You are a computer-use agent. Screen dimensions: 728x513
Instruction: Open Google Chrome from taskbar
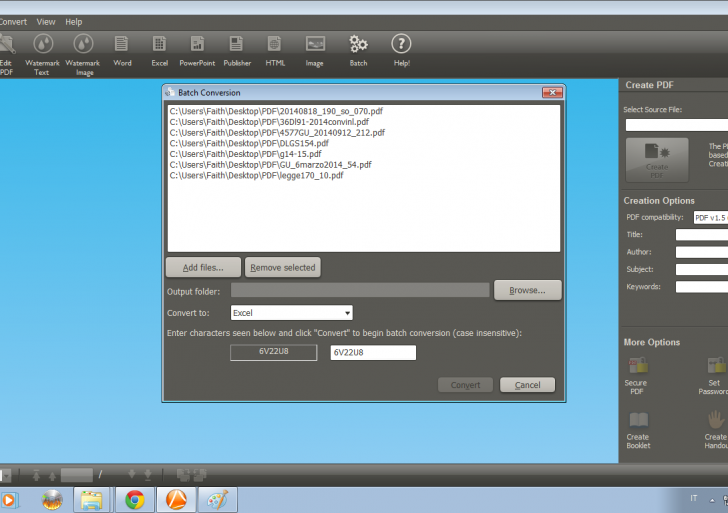135,500
